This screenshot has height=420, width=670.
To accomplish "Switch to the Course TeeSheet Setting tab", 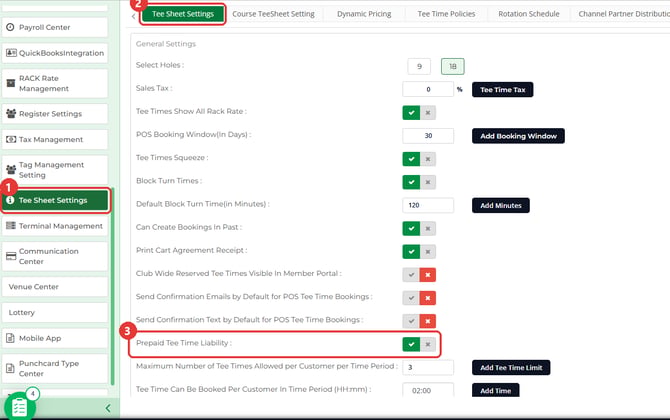I will tap(273, 14).
